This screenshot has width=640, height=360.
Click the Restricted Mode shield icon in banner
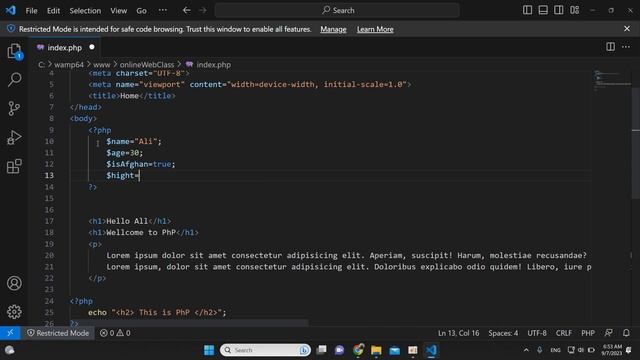(11, 29)
